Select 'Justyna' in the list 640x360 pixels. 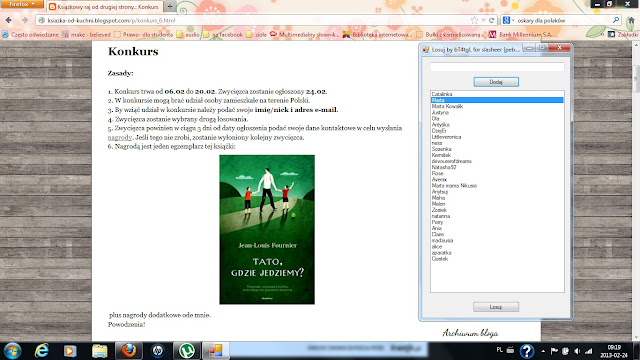tap(440, 112)
